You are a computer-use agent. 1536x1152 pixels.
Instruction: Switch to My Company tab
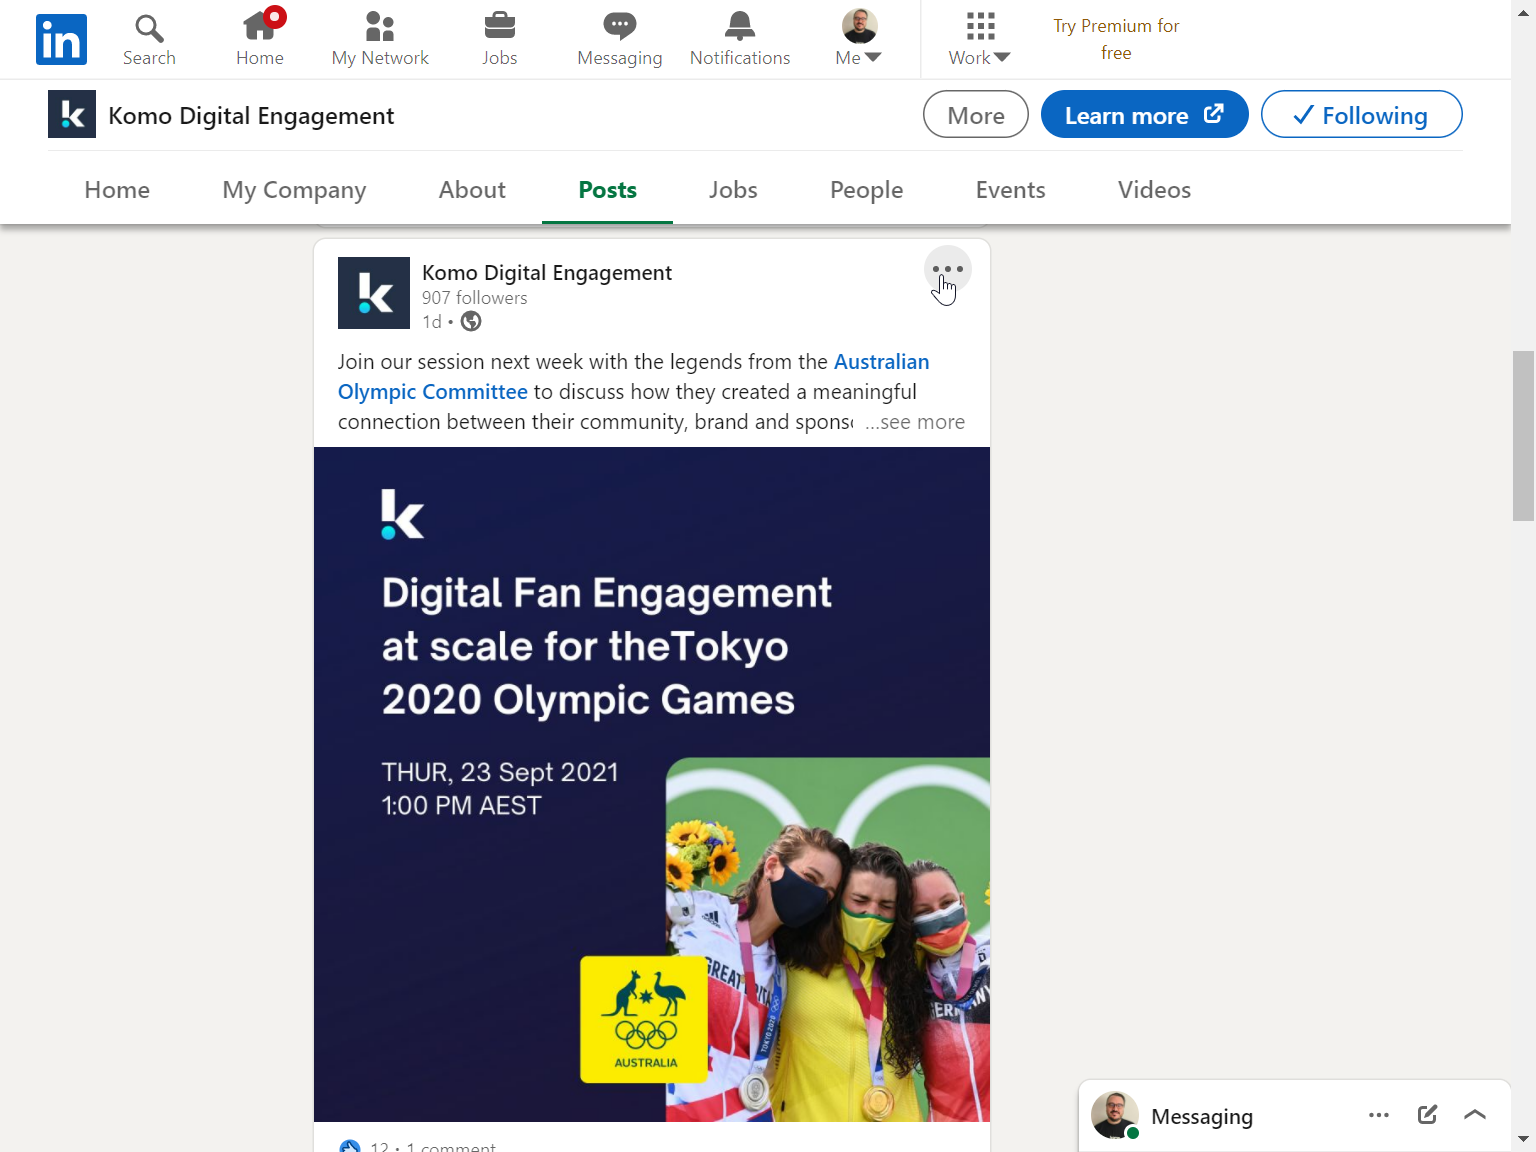click(x=294, y=190)
